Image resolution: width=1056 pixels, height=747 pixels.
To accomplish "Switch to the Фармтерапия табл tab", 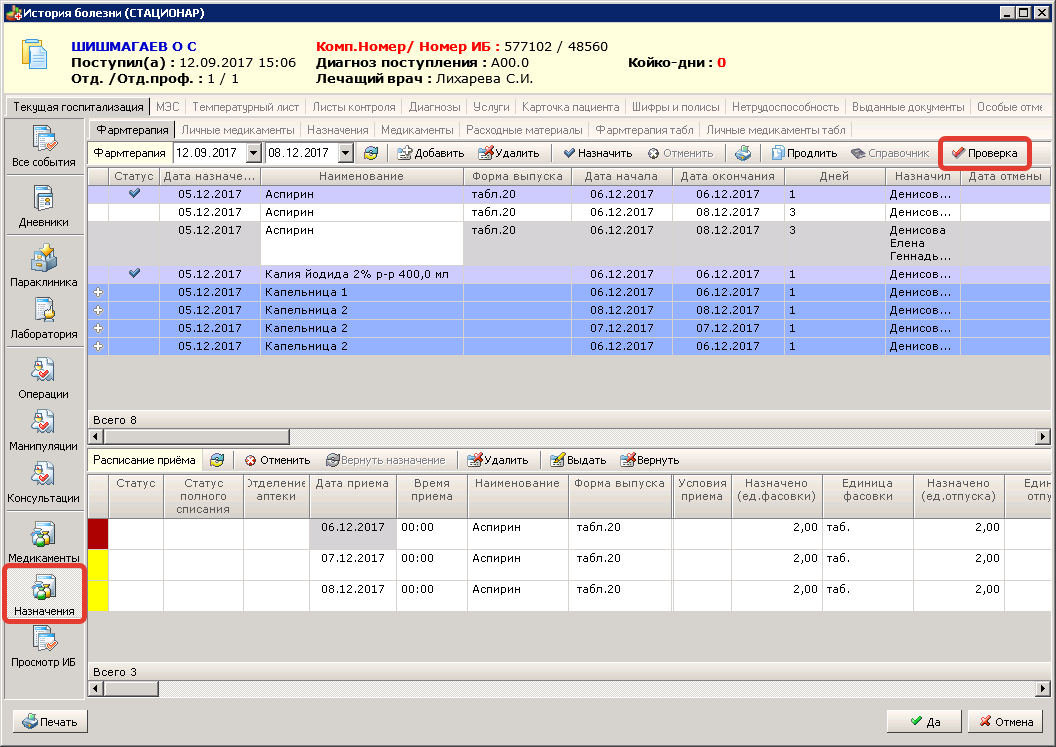I will point(644,130).
